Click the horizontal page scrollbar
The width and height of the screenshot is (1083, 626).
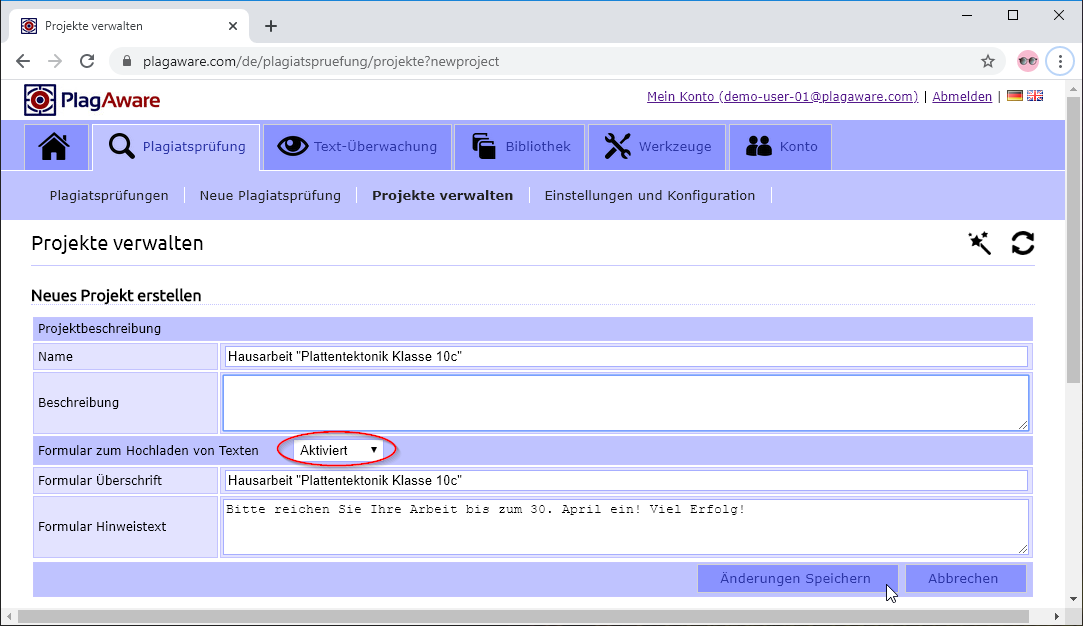(x=524, y=616)
